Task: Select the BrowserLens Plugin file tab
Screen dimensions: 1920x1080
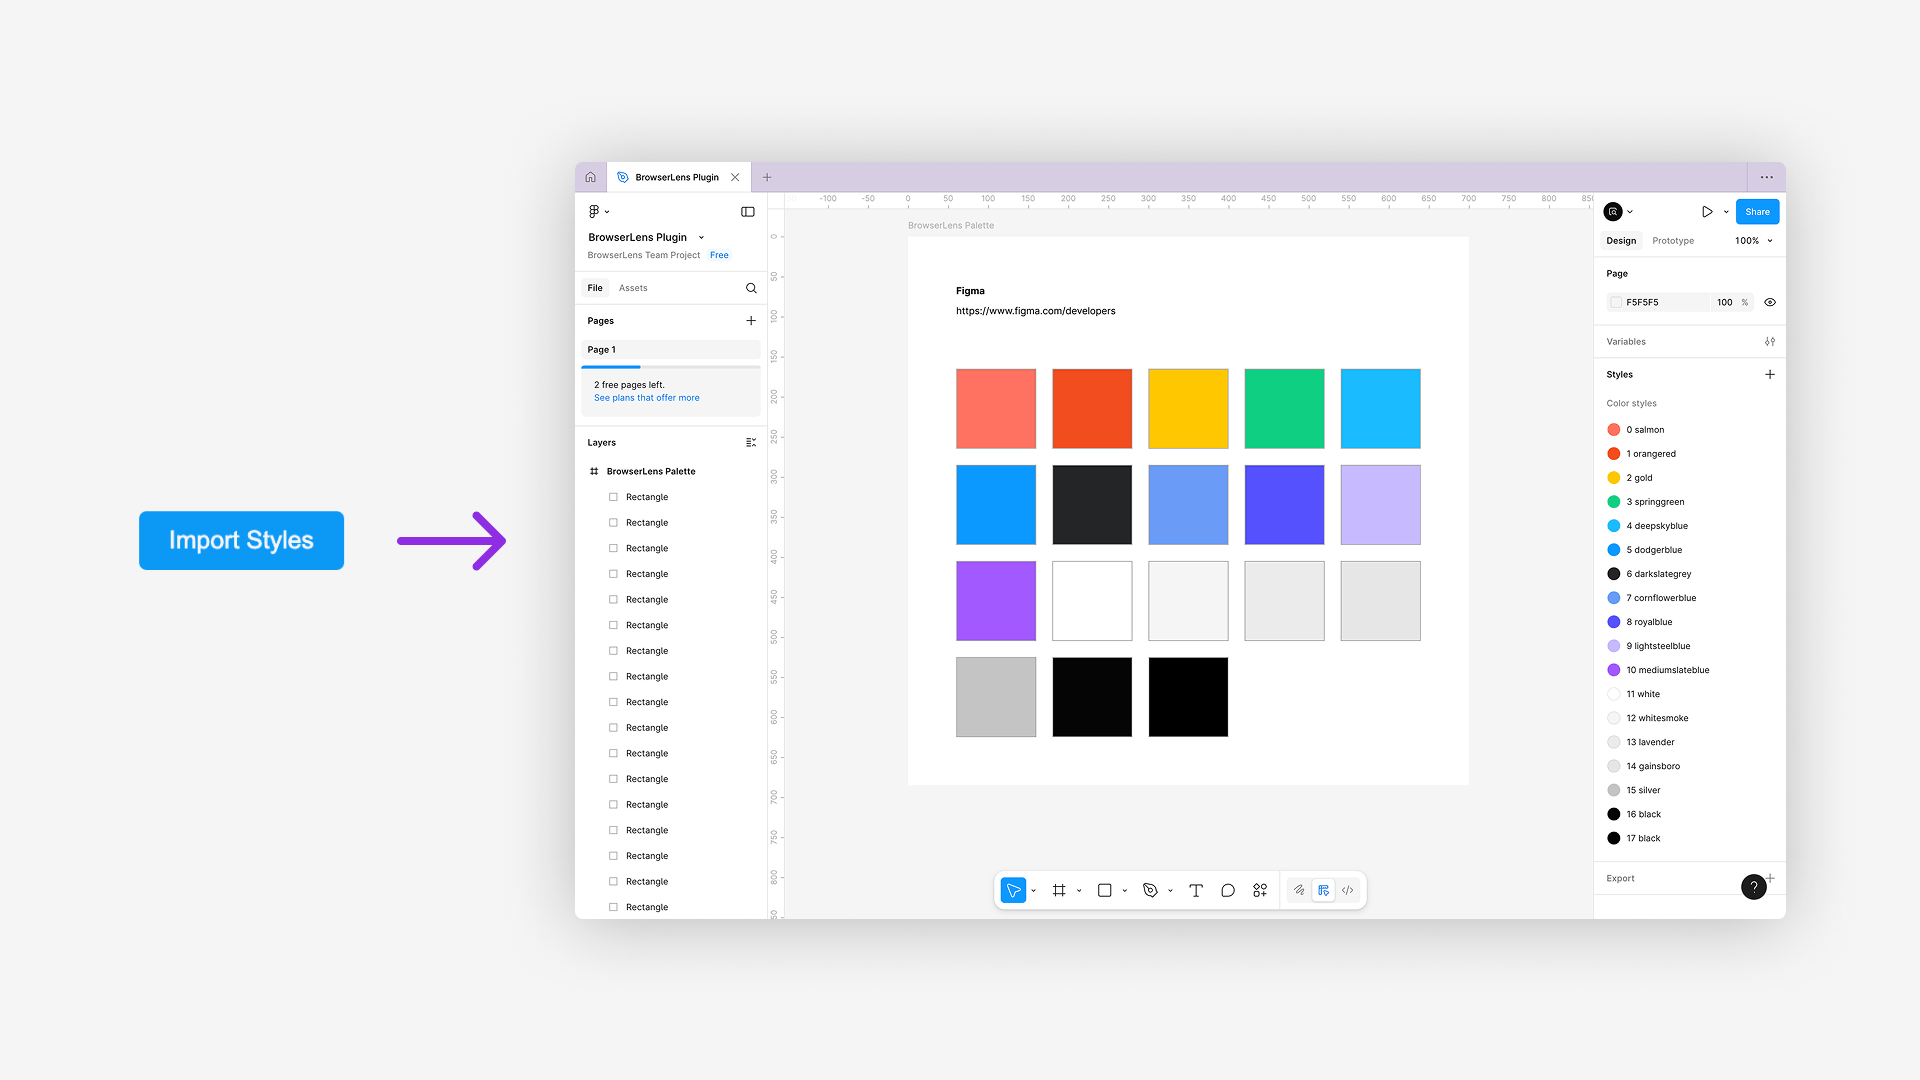Action: 679,177
